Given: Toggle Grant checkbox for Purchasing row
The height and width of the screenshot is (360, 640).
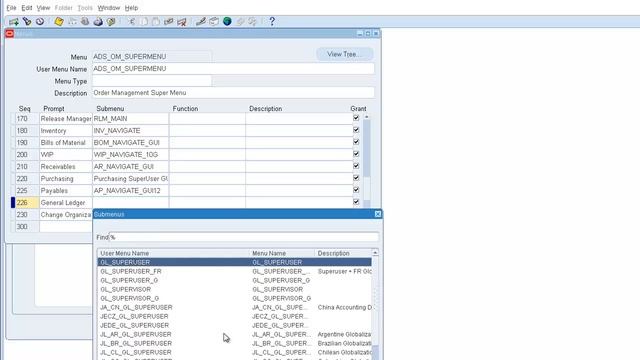Looking at the screenshot, I should point(356,178).
